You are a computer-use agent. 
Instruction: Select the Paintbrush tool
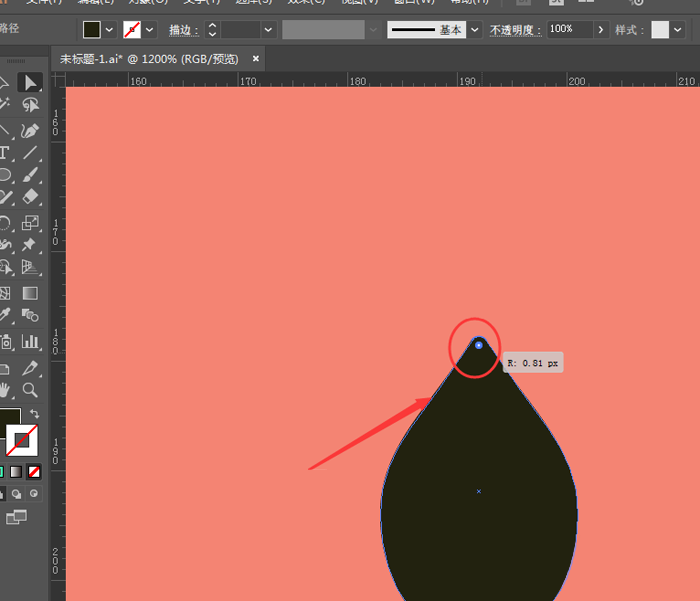click(30, 176)
